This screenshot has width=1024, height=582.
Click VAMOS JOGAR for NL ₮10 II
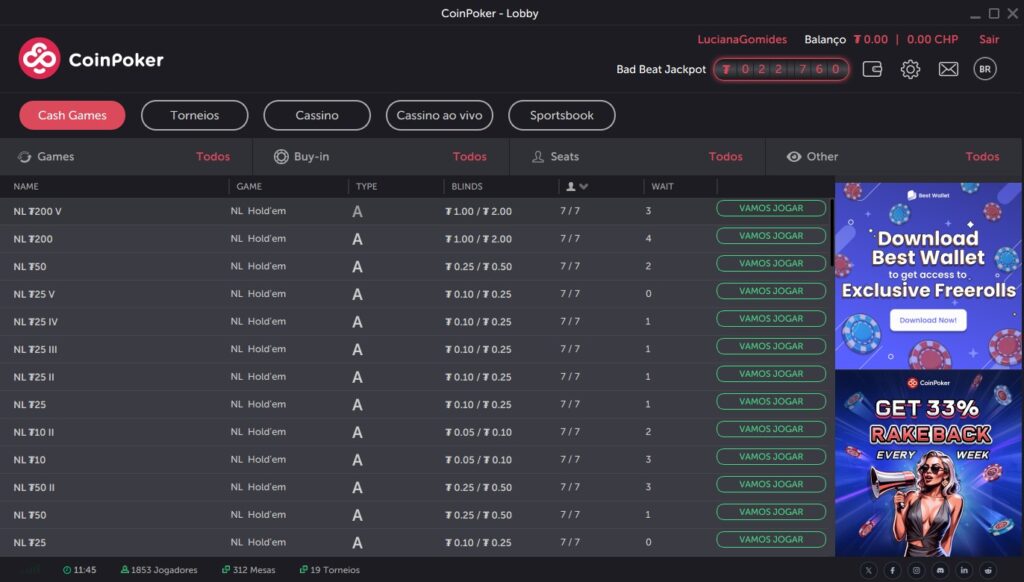point(771,429)
